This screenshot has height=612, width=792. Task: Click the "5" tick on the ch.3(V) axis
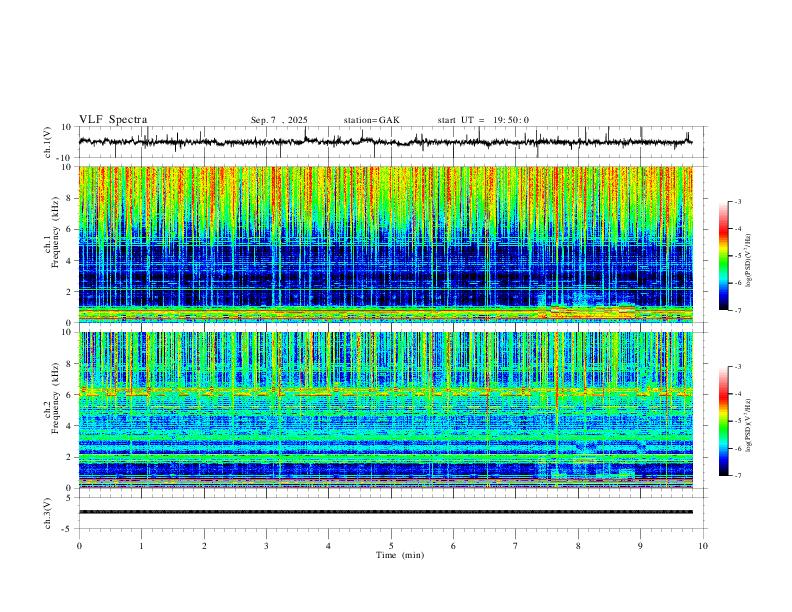click(69, 497)
